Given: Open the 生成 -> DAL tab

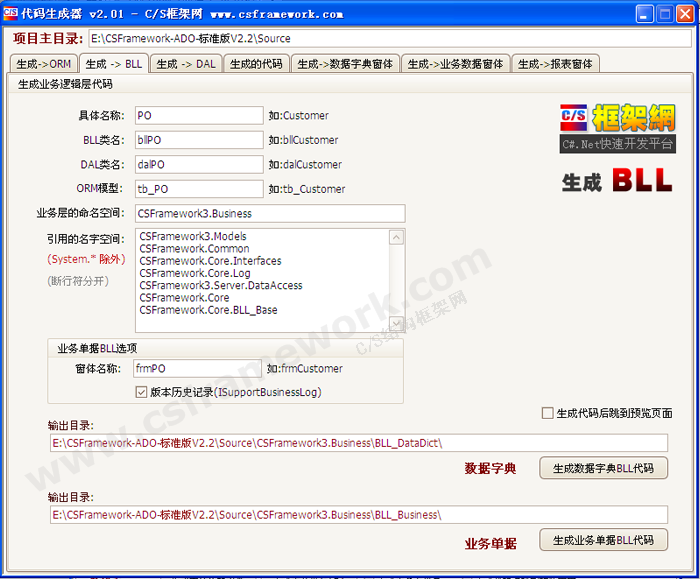Looking at the screenshot, I should (x=186, y=64).
